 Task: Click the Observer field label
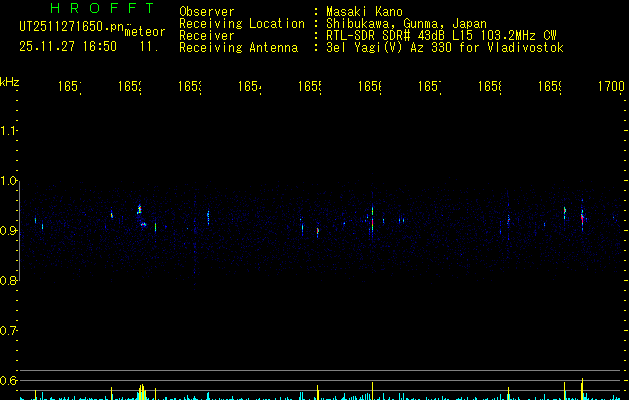[x=207, y=11]
